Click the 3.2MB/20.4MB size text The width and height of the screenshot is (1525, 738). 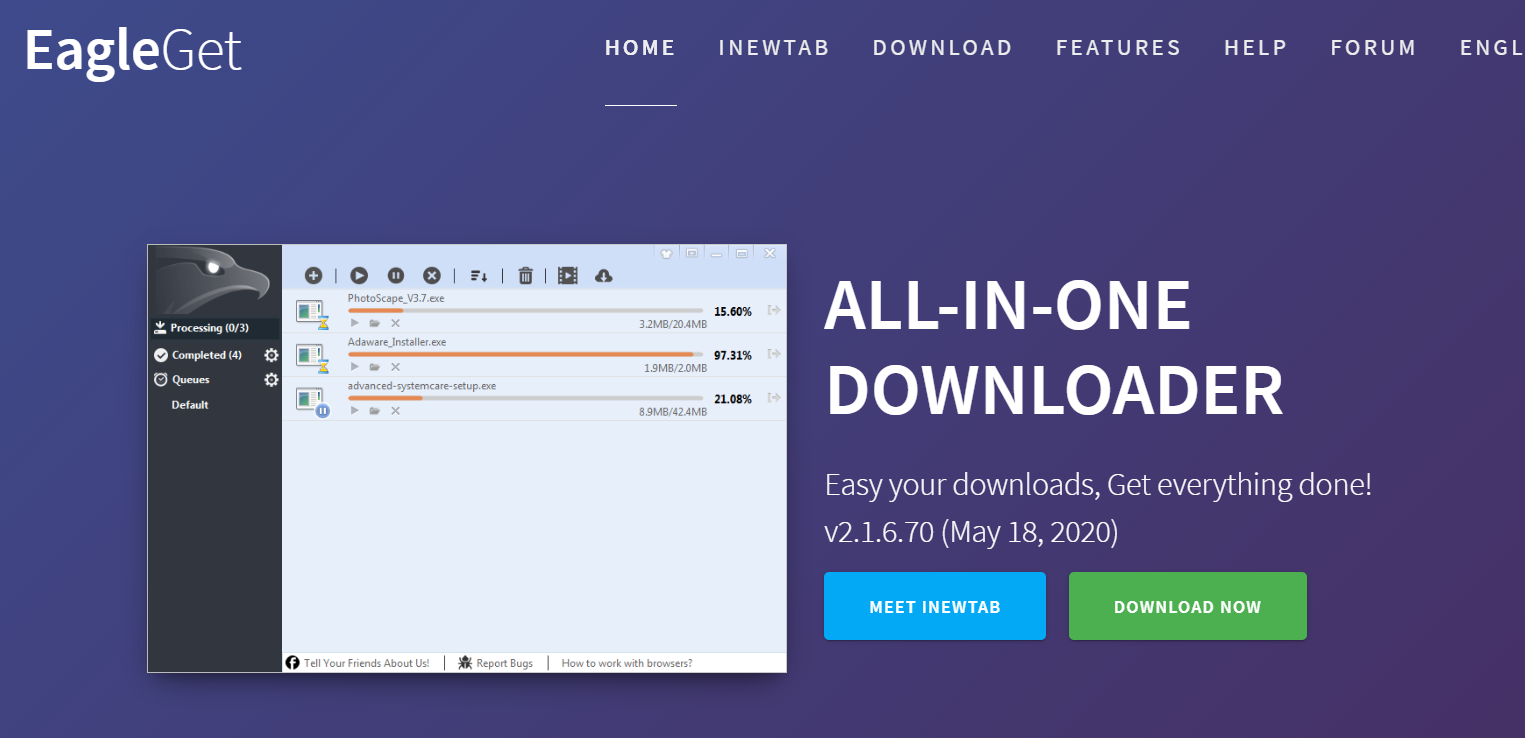[673, 324]
